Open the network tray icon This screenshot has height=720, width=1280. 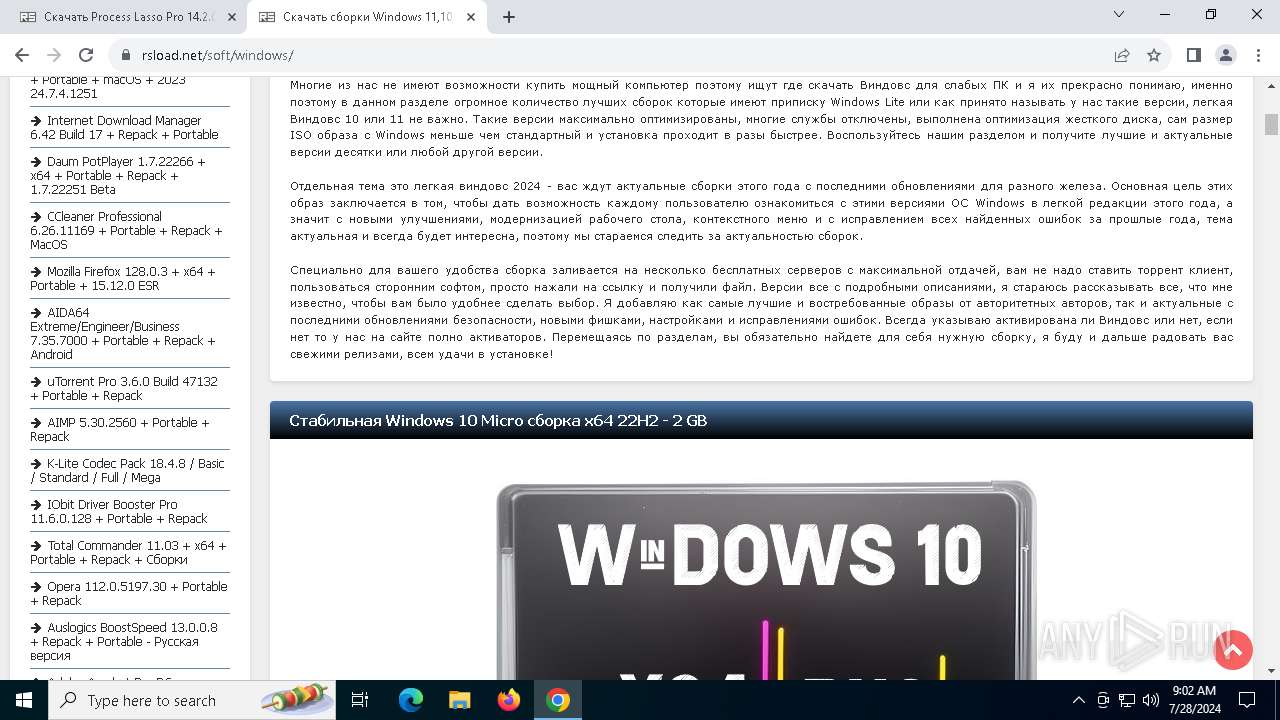point(1127,700)
